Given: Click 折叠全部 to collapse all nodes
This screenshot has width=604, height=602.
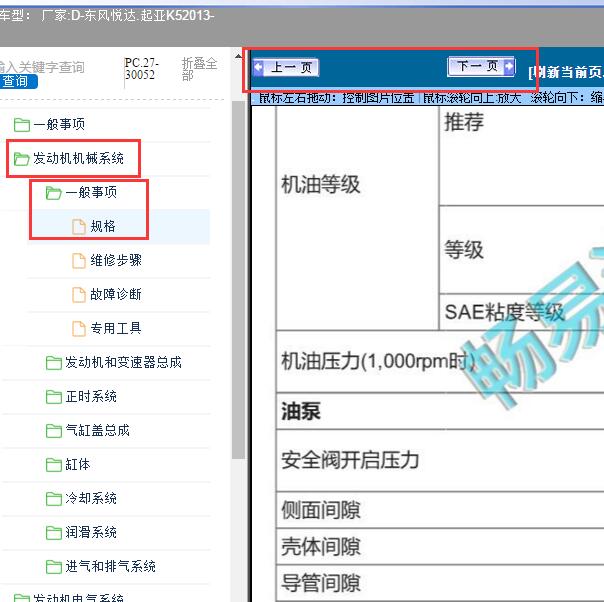Looking at the screenshot, I should point(199,69).
